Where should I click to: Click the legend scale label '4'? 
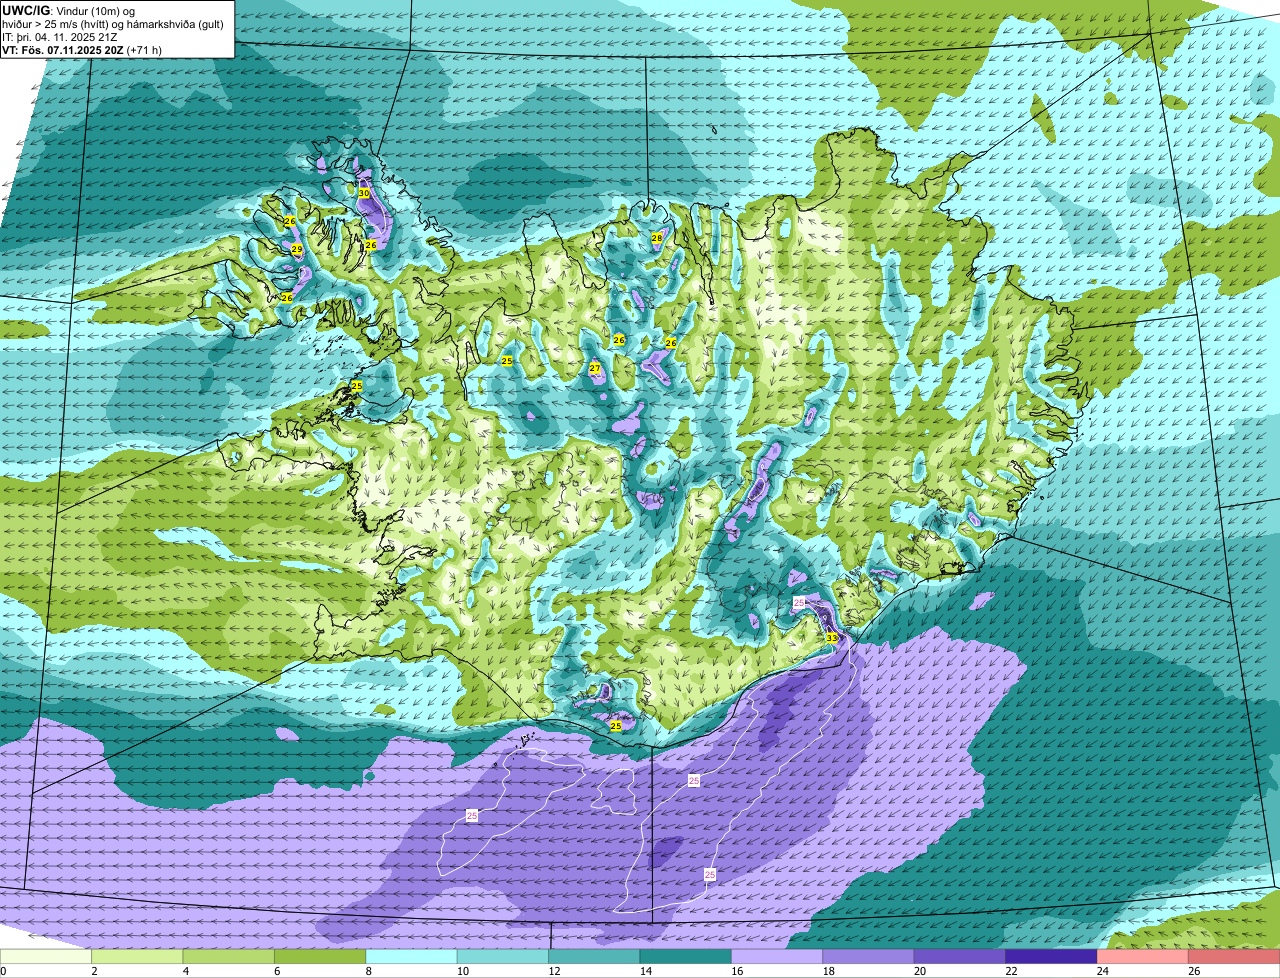point(186,970)
